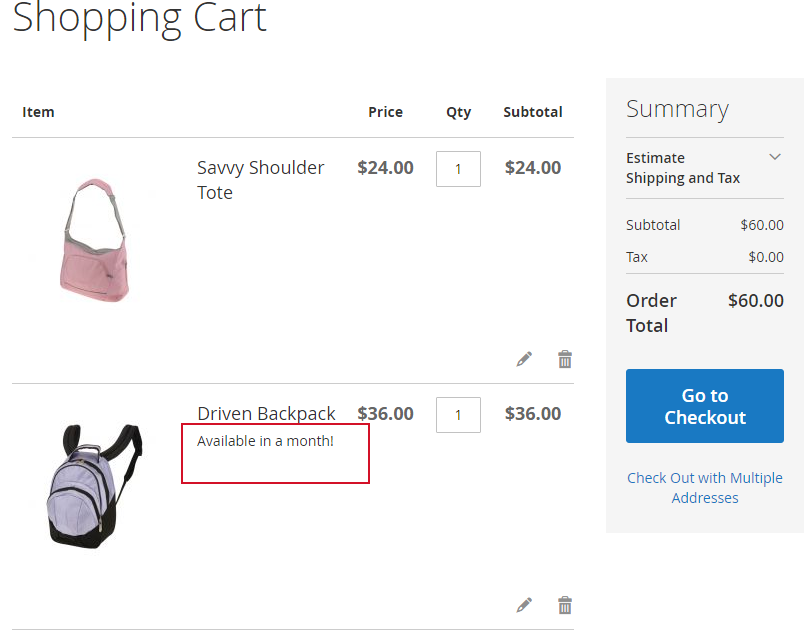Viewport: 809px width, 638px height.
Task: Edit the Savvy Shoulder Tote item
Action: pyautogui.click(x=524, y=359)
